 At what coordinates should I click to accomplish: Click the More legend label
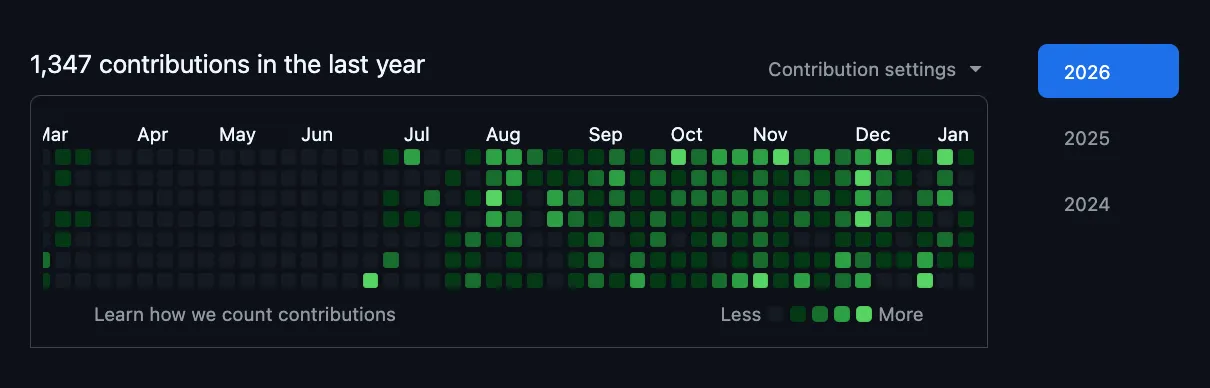(x=901, y=314)
